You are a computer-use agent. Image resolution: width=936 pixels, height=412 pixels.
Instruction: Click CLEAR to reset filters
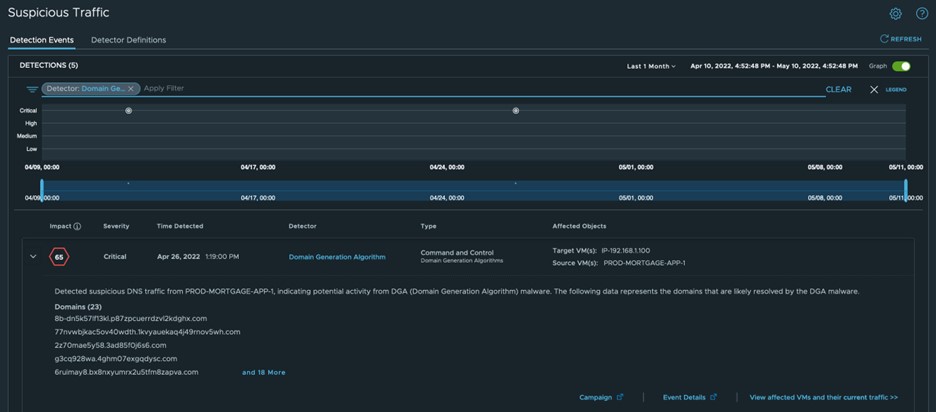coord(838,89)
